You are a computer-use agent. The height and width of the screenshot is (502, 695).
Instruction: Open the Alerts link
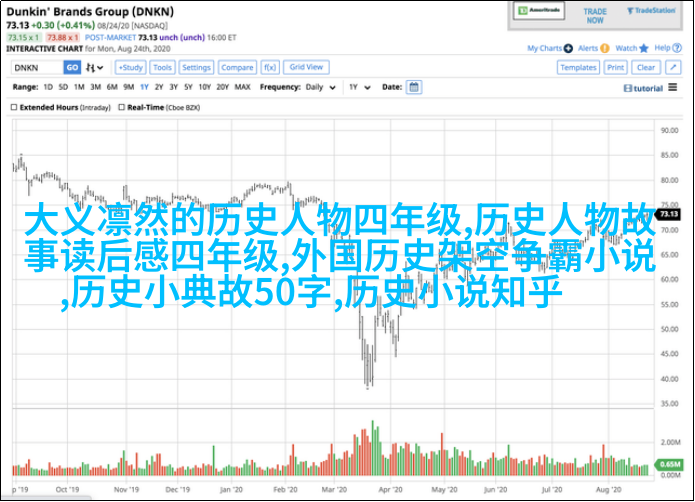(x=588, y=48)
